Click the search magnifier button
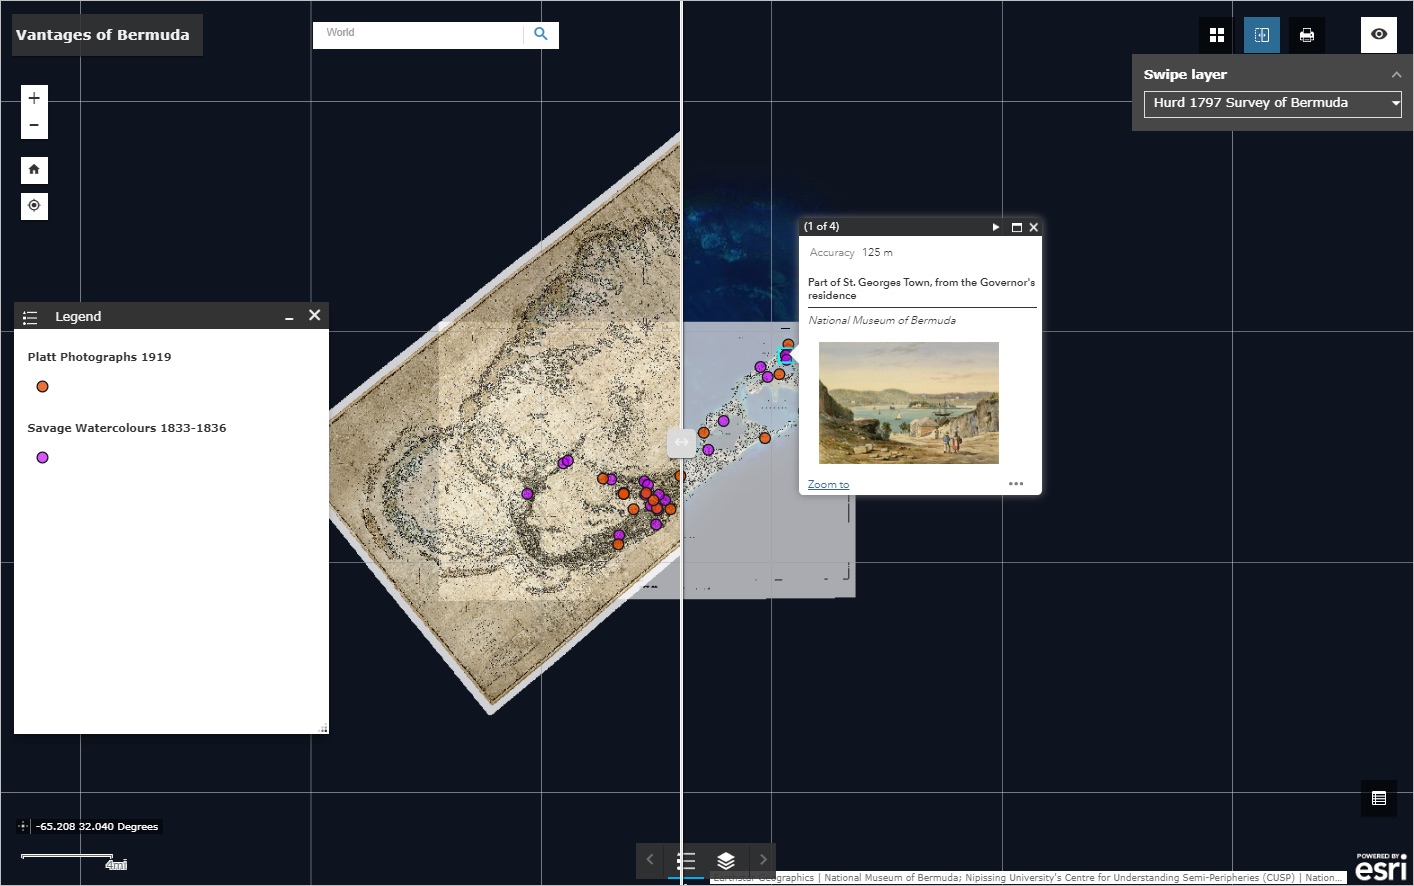The height and width of the screenshot is (886, 1414). (x=541, y=34)
